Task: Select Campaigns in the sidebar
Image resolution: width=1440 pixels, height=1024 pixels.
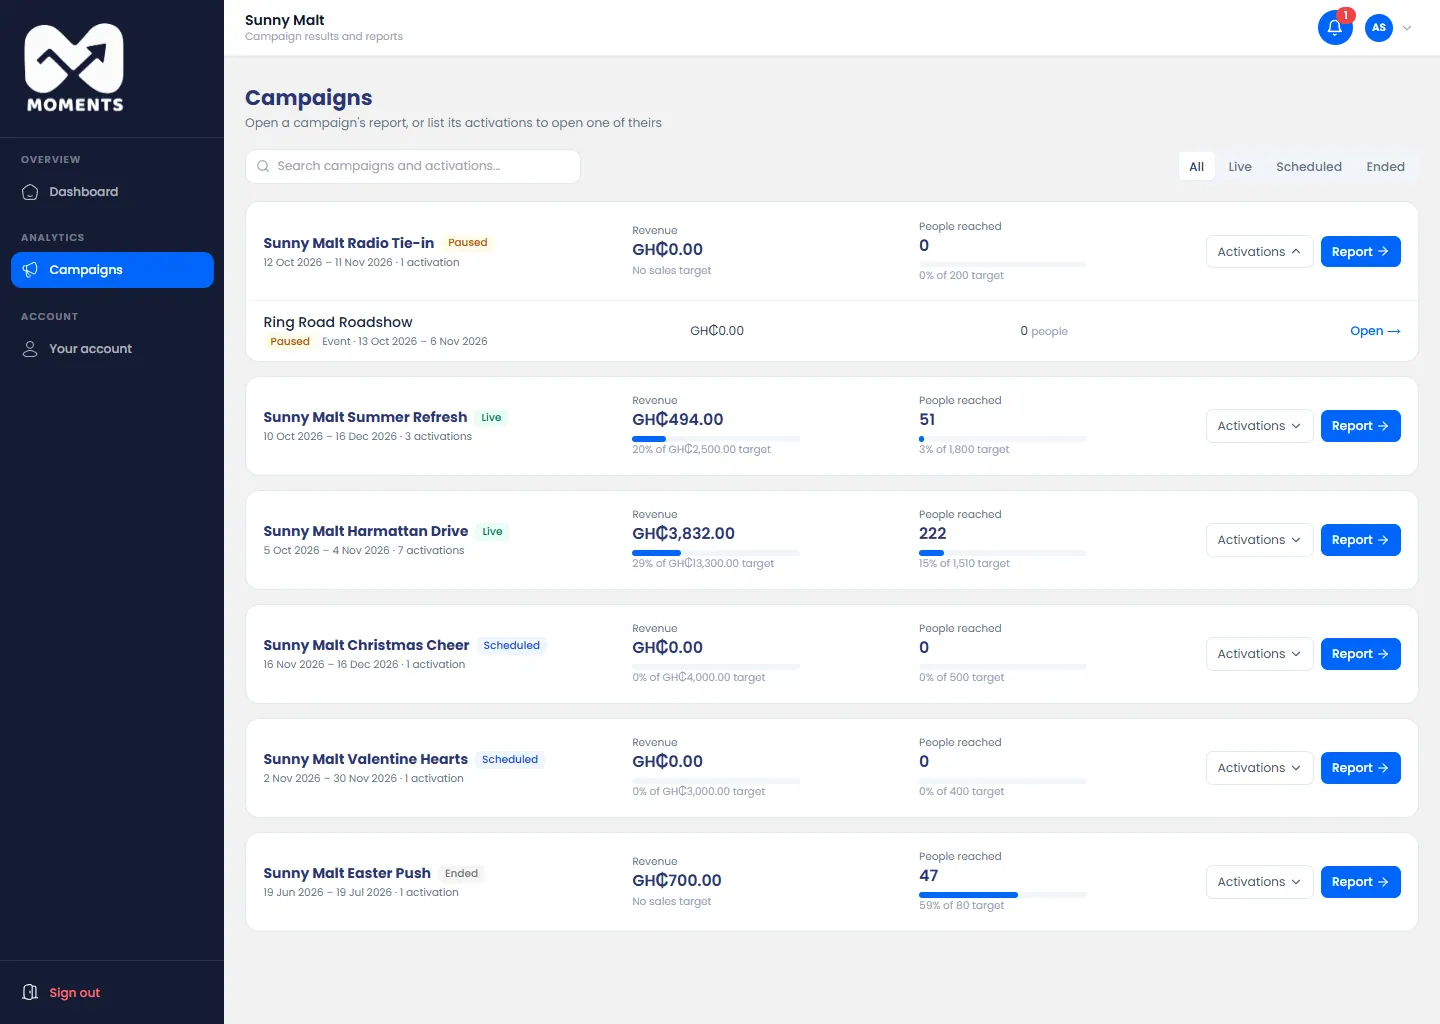Action: click(x=112, y=270)
